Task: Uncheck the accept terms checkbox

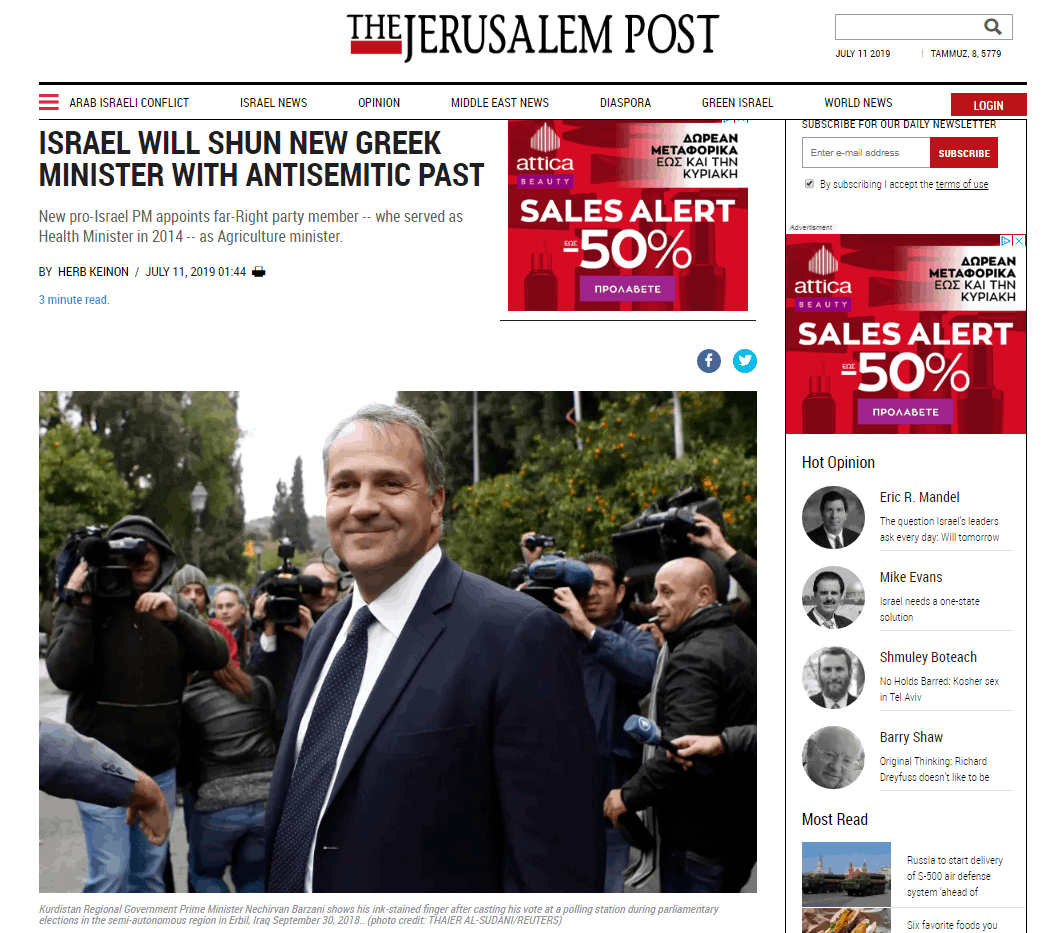Action: [x=809, y=184]
